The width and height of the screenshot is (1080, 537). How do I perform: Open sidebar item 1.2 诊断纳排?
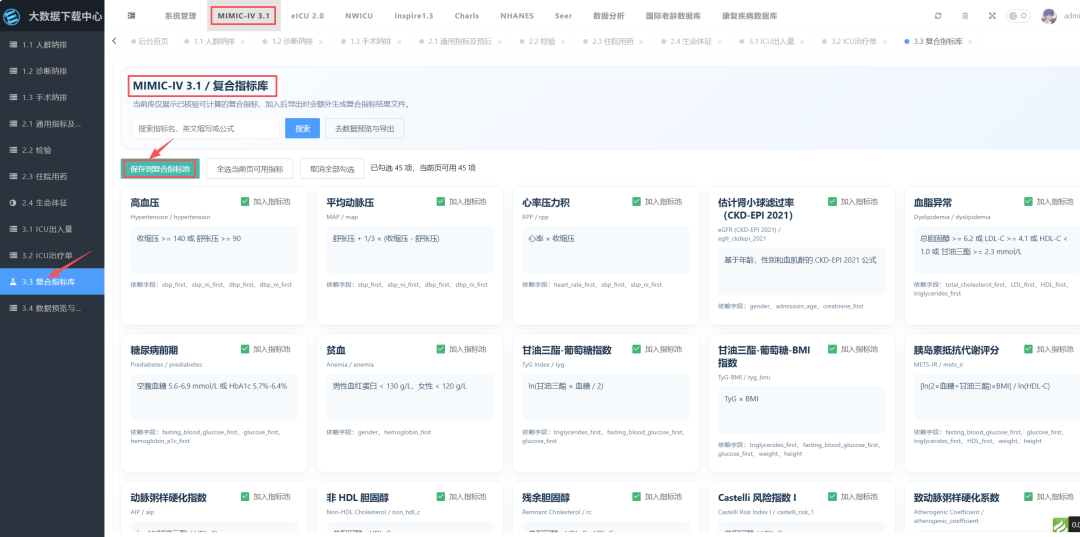52,71
